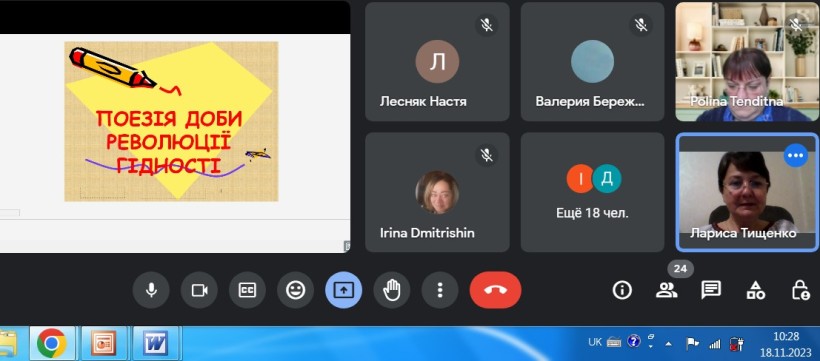Toggle the microphone button
This screenshot has width=820, height=361.
click(x=151, y=290)
